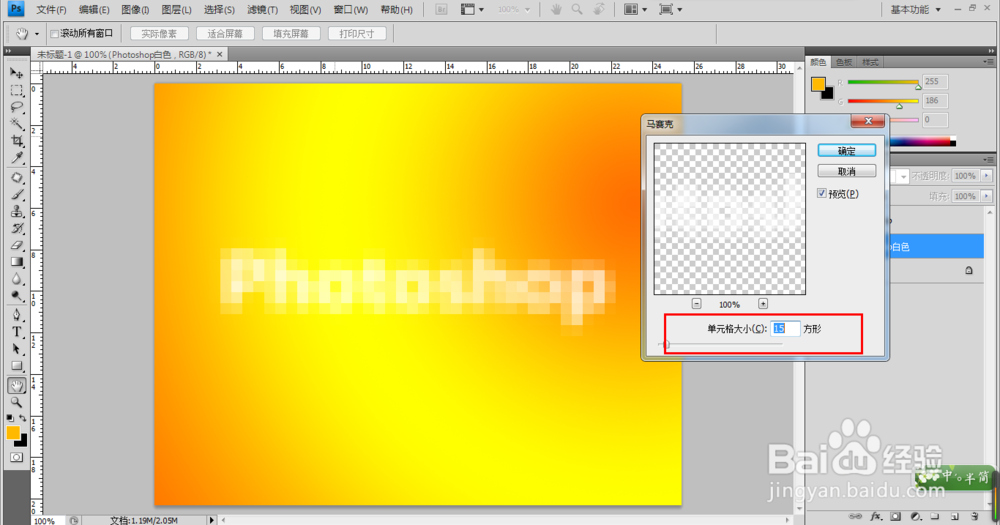The image size is (1000, 525).
Task: Select the Move tool
Action: point(17,73)
